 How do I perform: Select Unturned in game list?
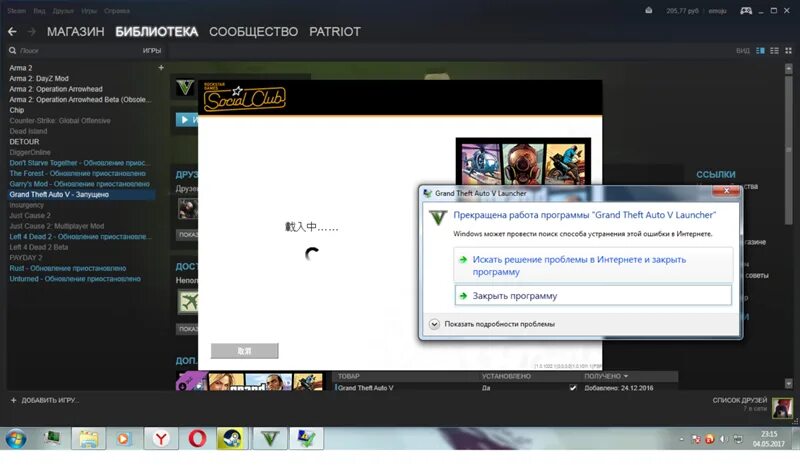click(75, 279)
